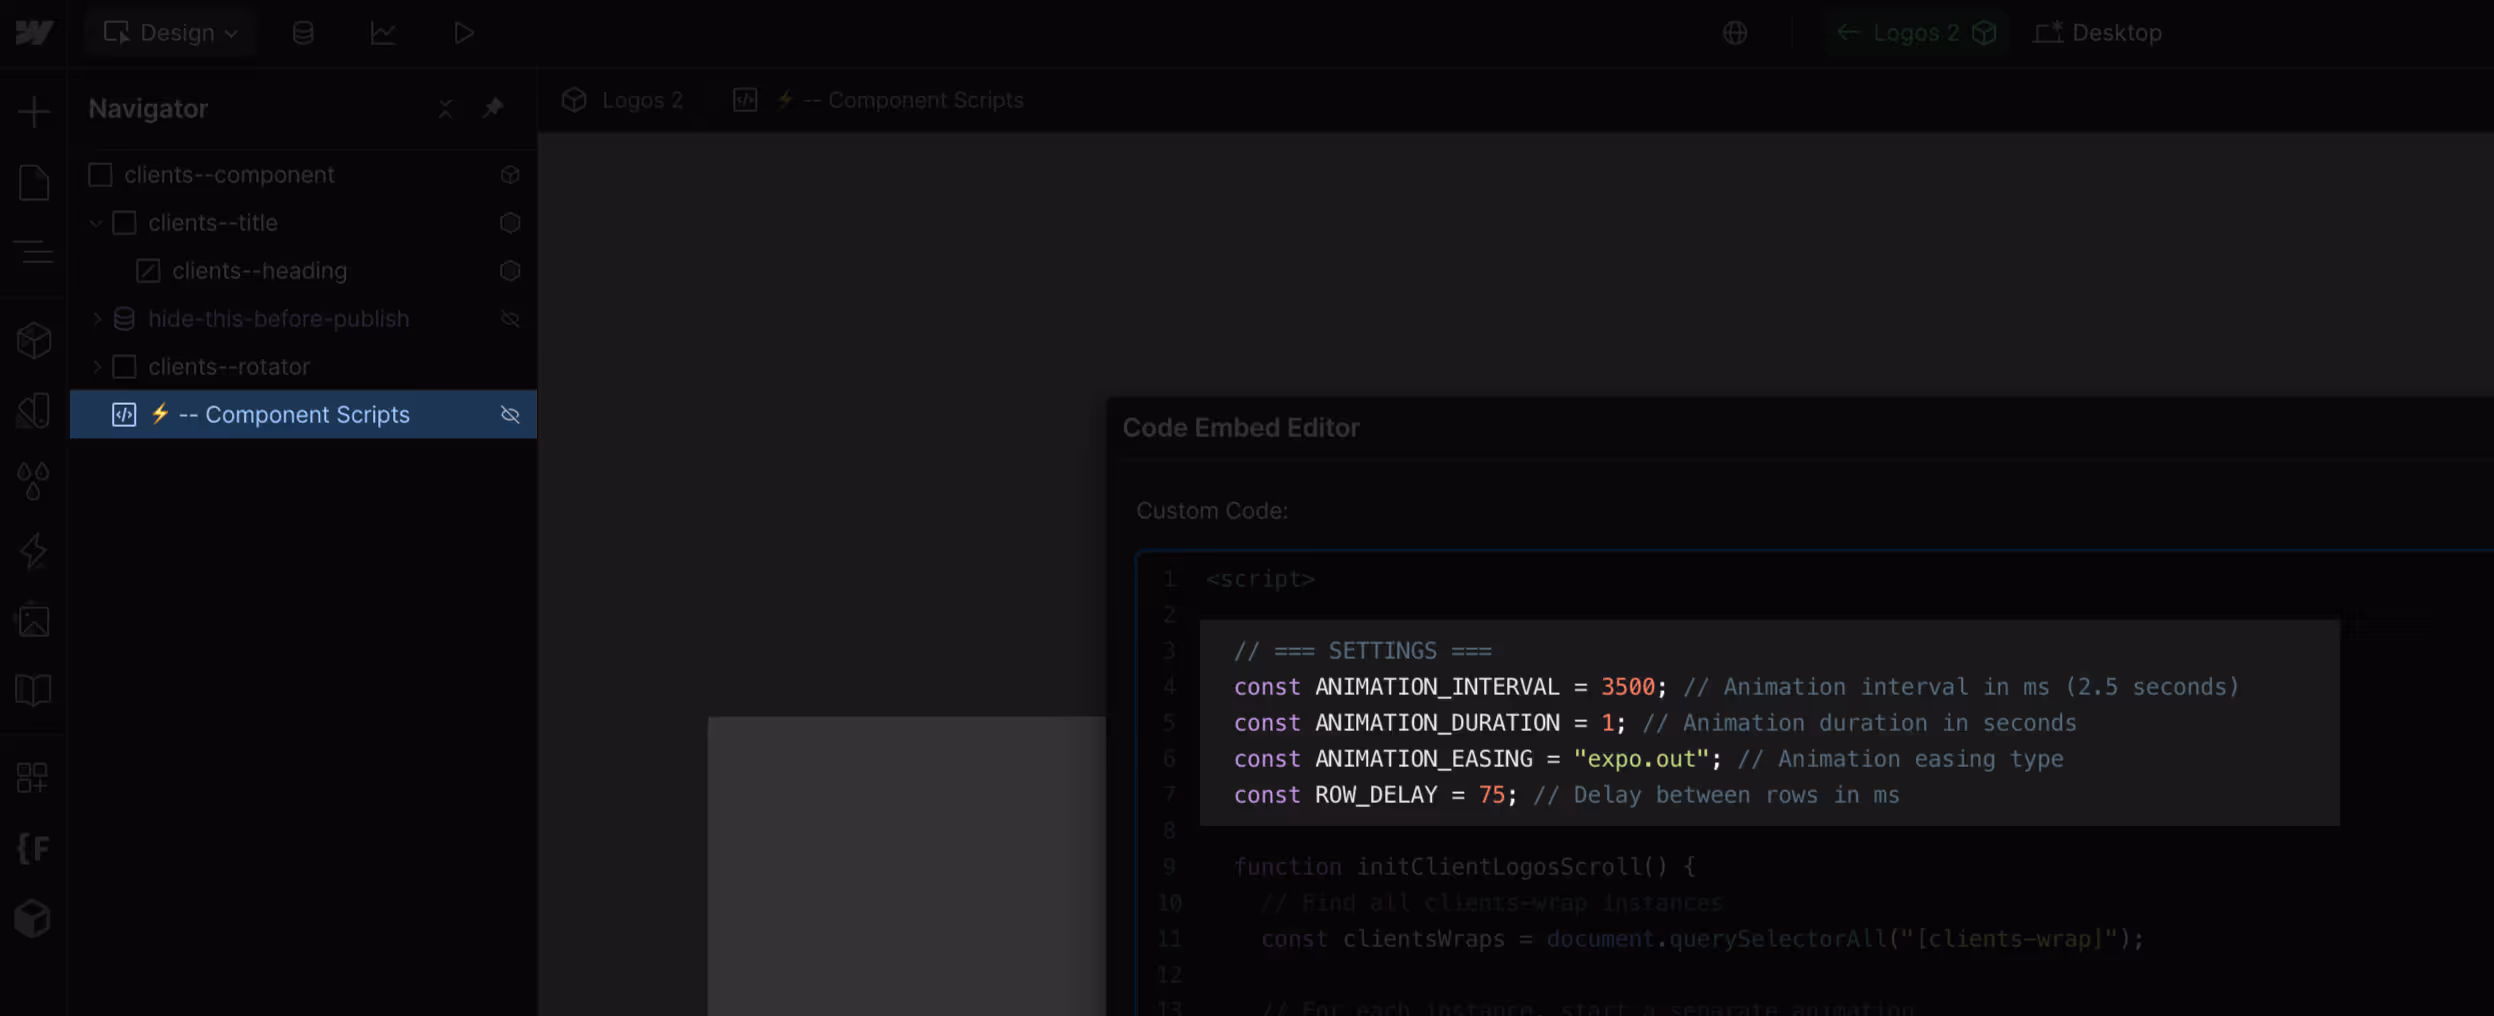Open the CMS database icon in top bar
2494x1016 pixels.
pyautogui.click(x=303, y=33)
